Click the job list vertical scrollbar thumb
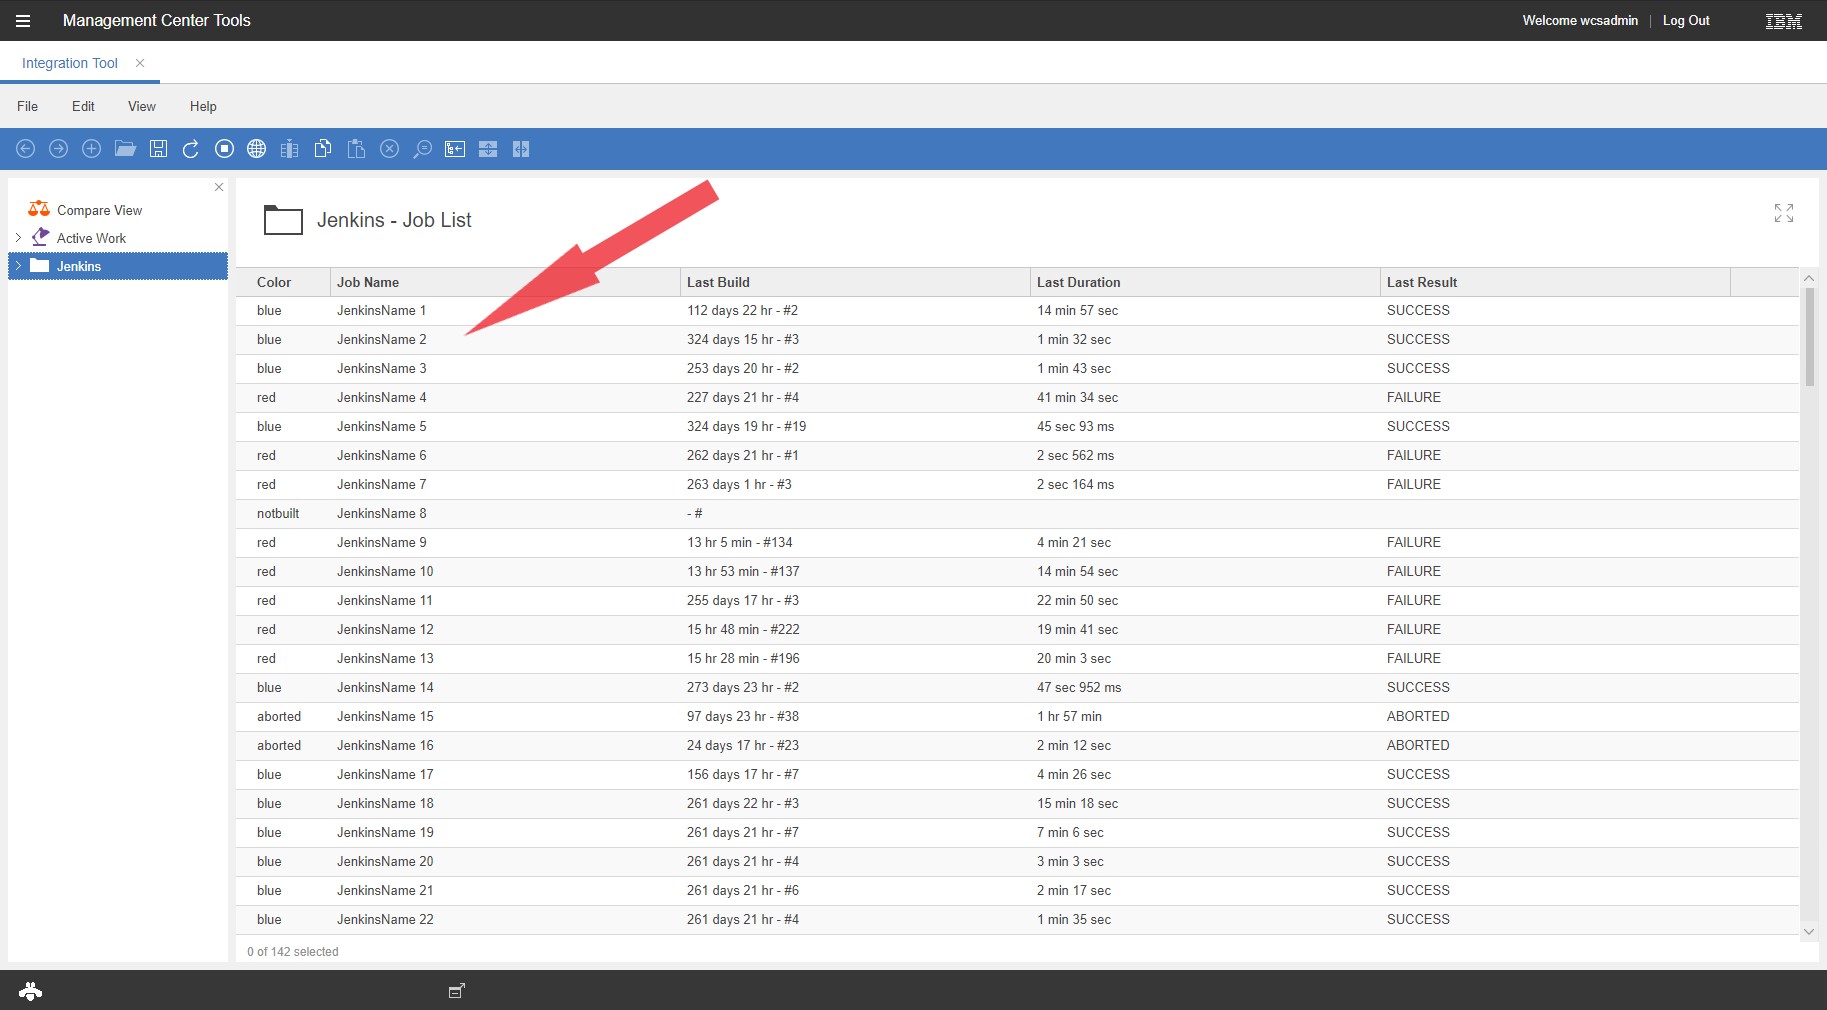Image resolution: width=1827 pixels, height=1010 pixels. pos(1809,337)
